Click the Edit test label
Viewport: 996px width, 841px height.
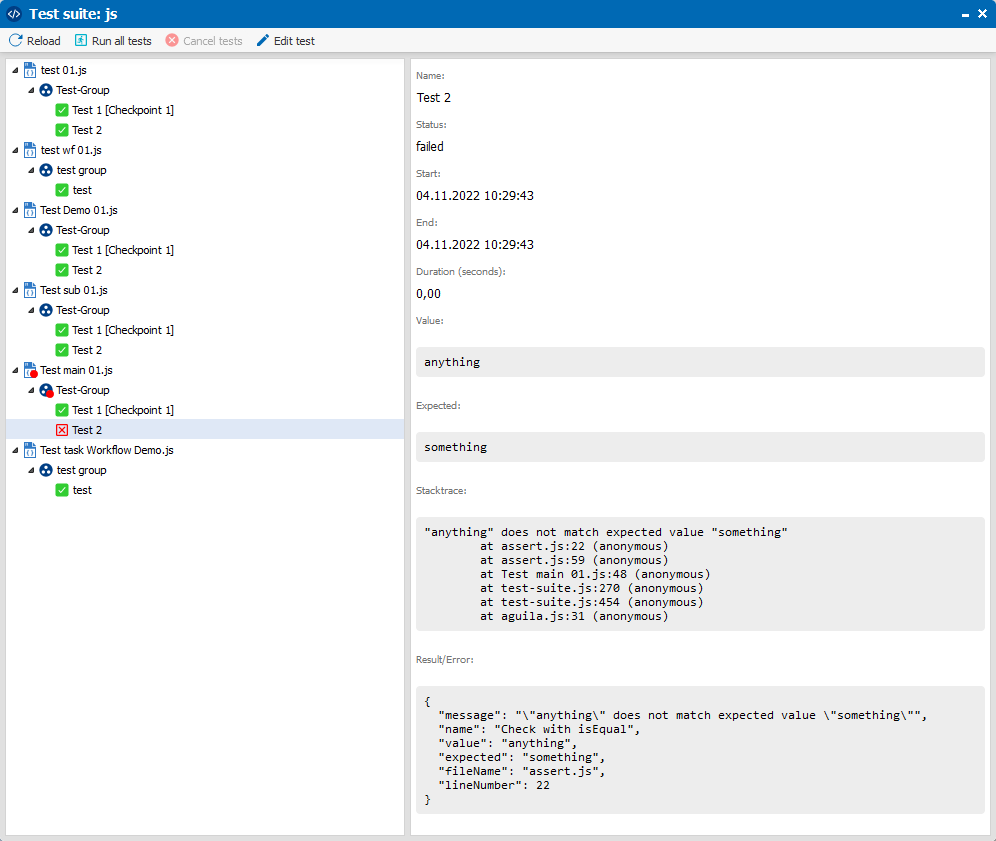coord(294,41)
